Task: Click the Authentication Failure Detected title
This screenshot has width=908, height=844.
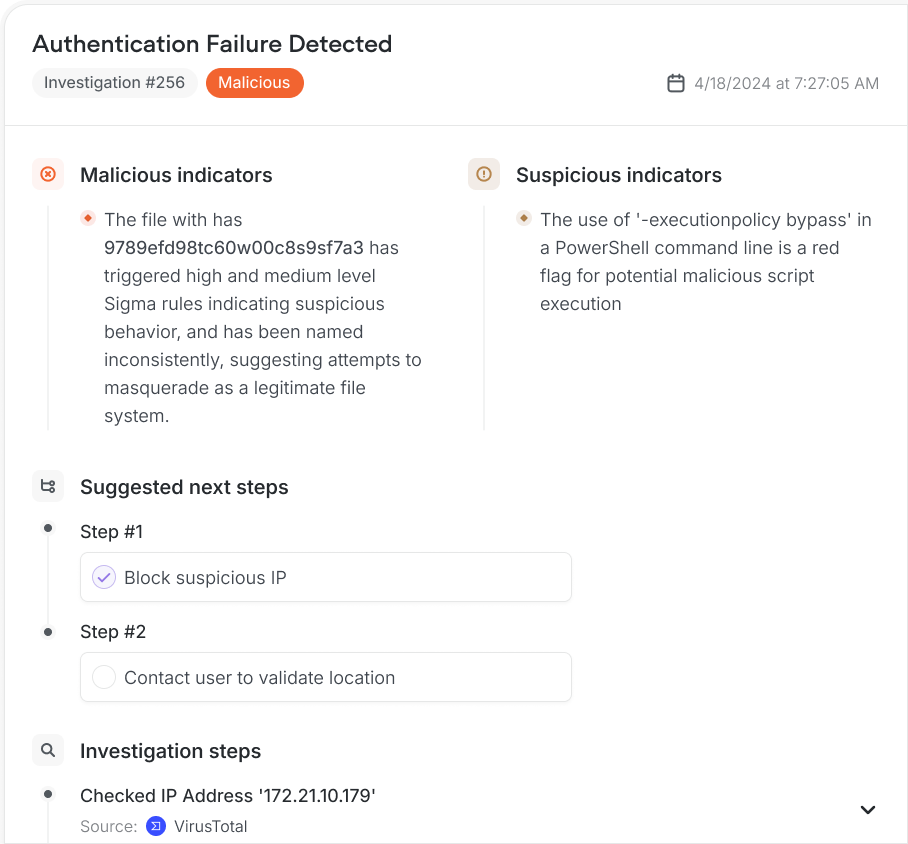Action: 212,44
